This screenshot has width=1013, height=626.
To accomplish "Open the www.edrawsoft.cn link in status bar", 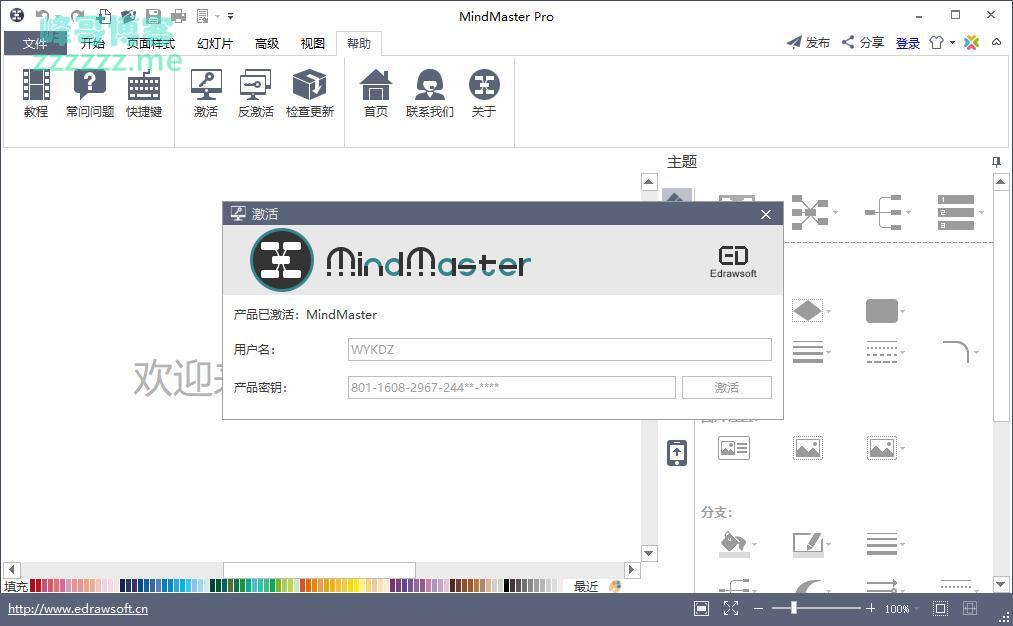I will [78, 608].
